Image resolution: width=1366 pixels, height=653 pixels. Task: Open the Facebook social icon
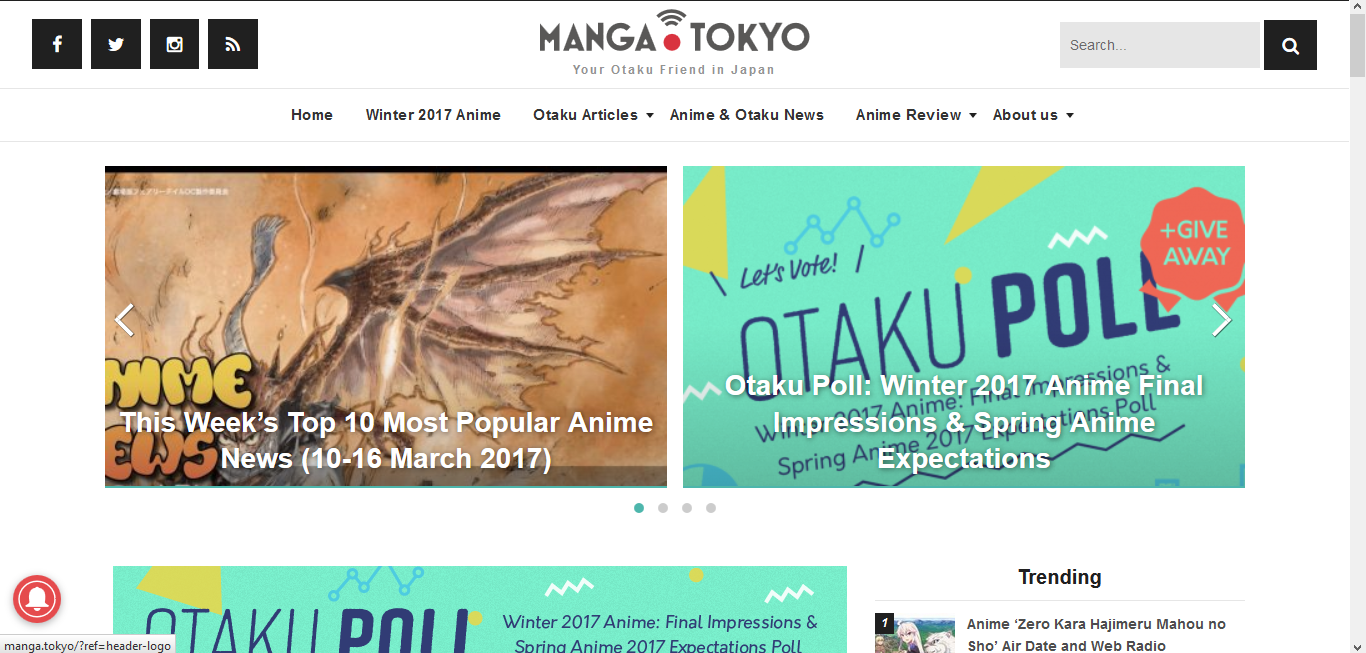click(57, 44)
